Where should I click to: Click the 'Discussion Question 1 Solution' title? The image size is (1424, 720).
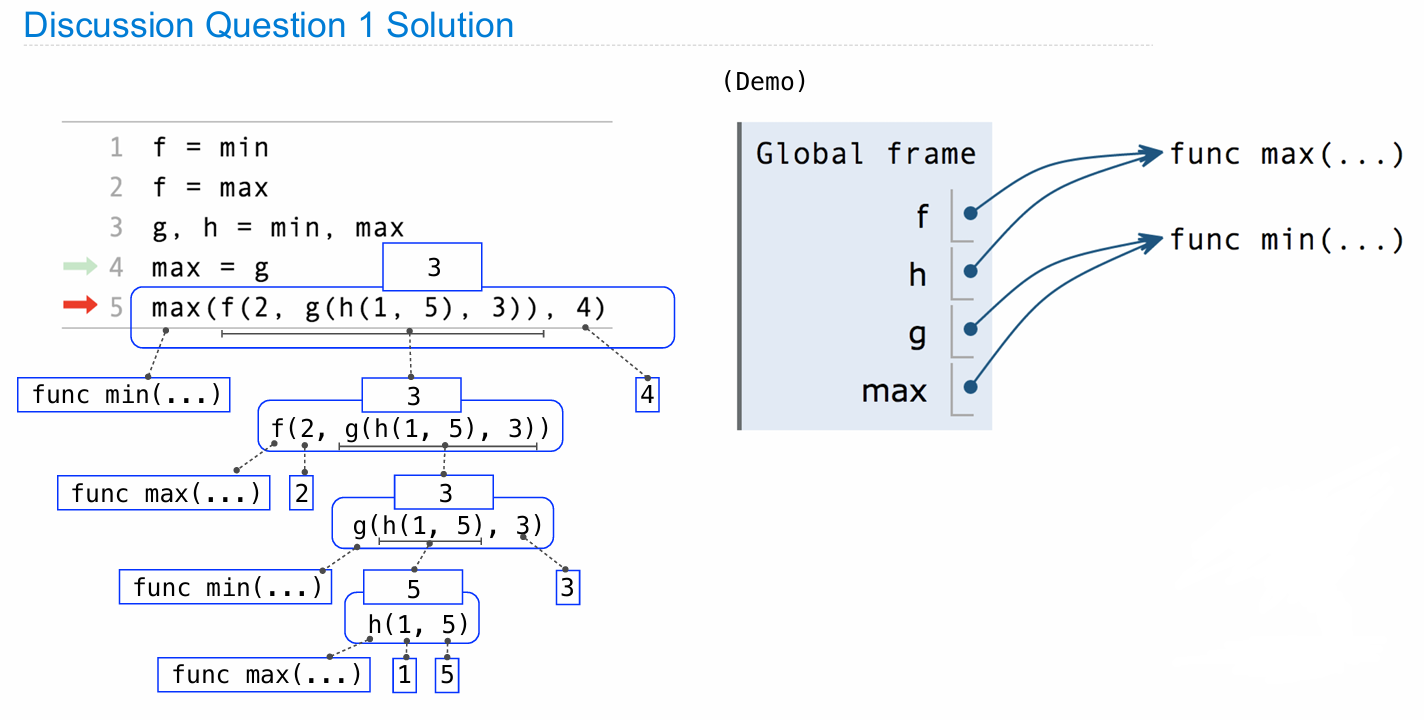pos(268,25)
